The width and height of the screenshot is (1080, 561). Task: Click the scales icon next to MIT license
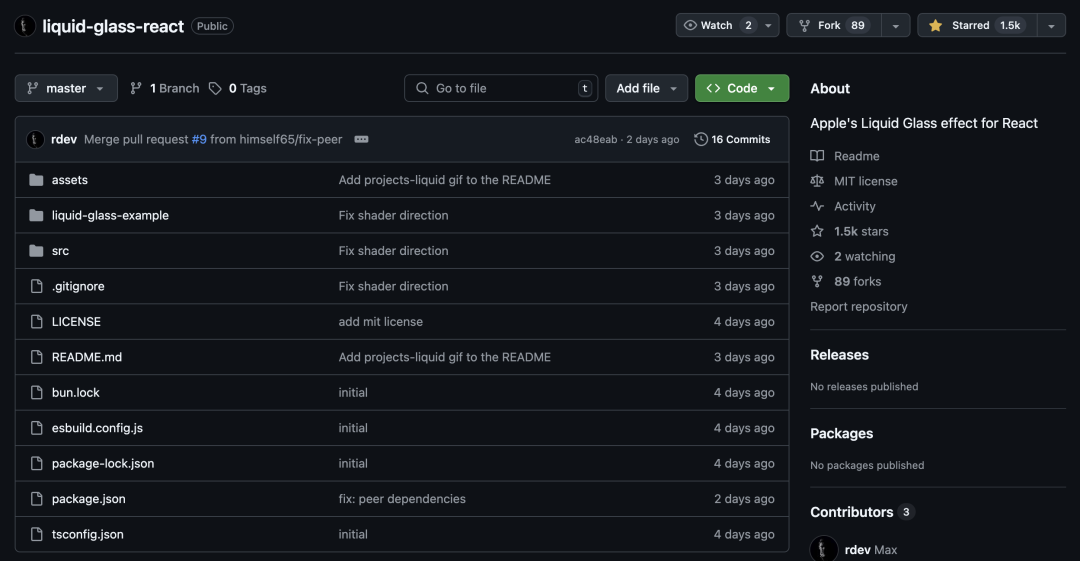817,181
